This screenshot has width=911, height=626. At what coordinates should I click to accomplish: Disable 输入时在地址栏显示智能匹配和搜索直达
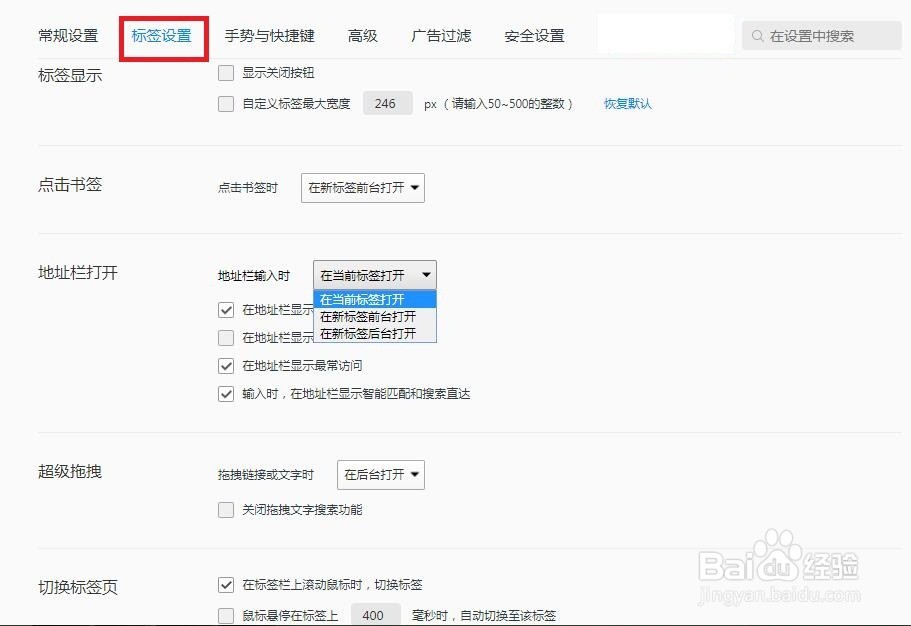(226, 393)
